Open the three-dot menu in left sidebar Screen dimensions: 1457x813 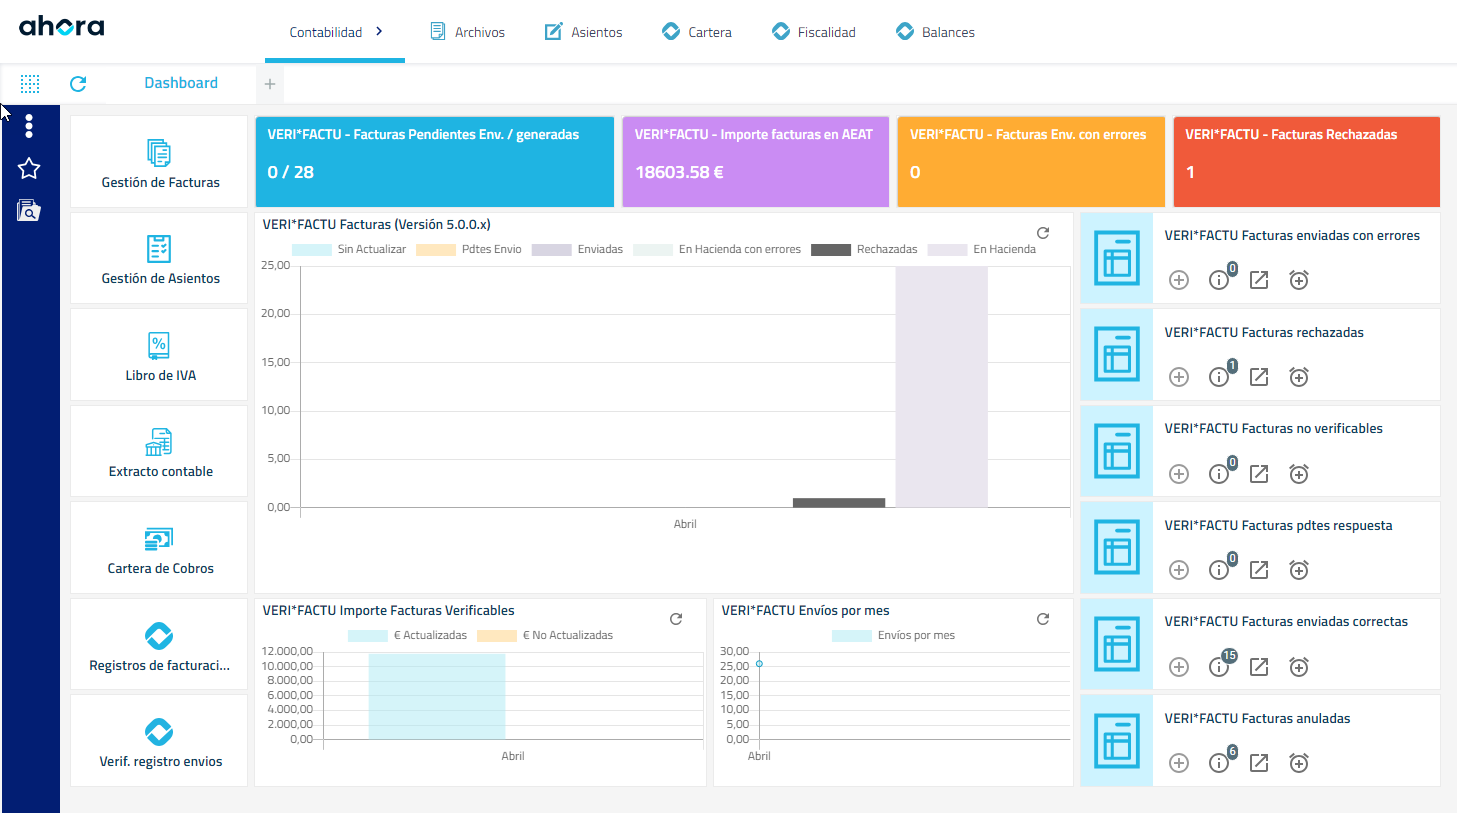coord(29,125)
